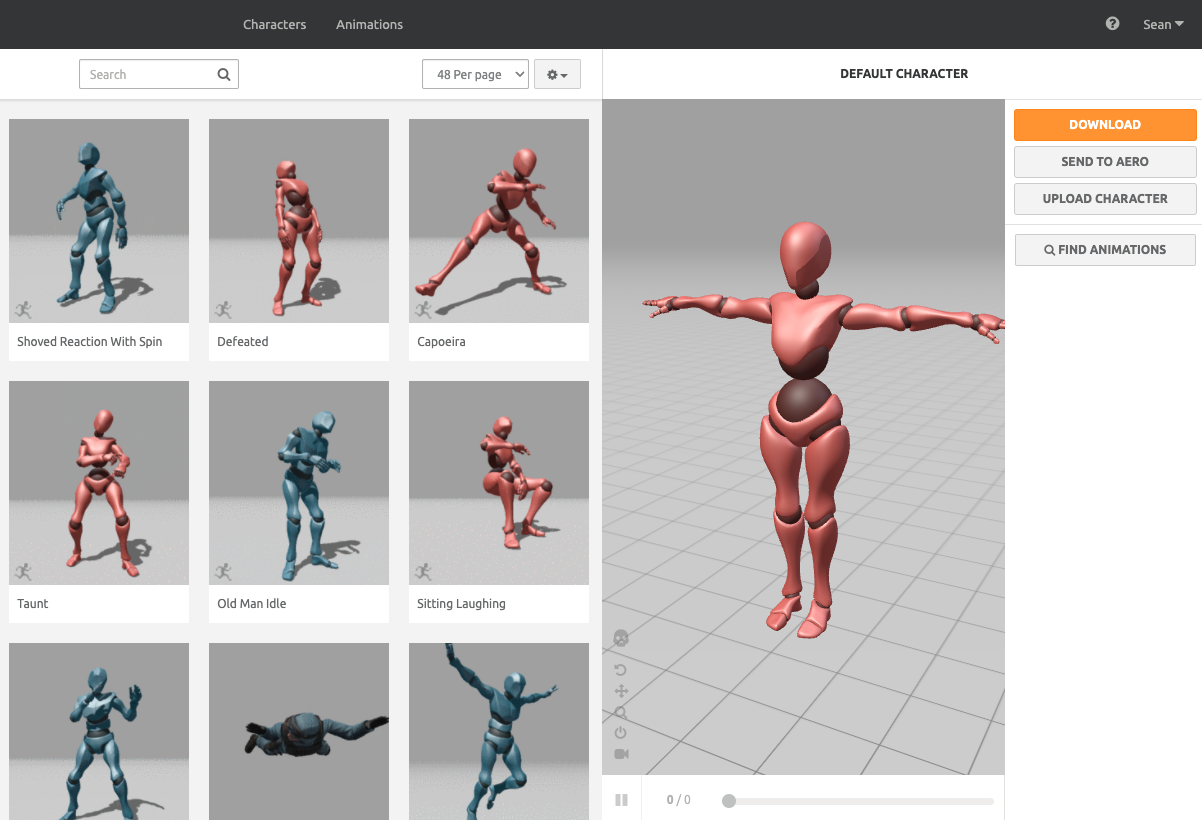1202x820 pixels.
Task: Go to the Characters tab
Action: [x=274, y=24]
